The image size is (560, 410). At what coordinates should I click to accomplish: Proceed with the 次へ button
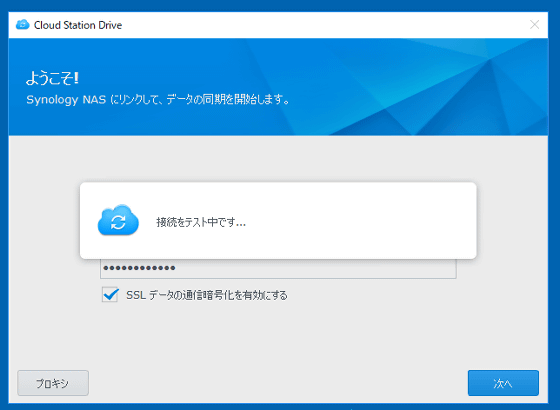pyautogui.click(x=503, y=383)
